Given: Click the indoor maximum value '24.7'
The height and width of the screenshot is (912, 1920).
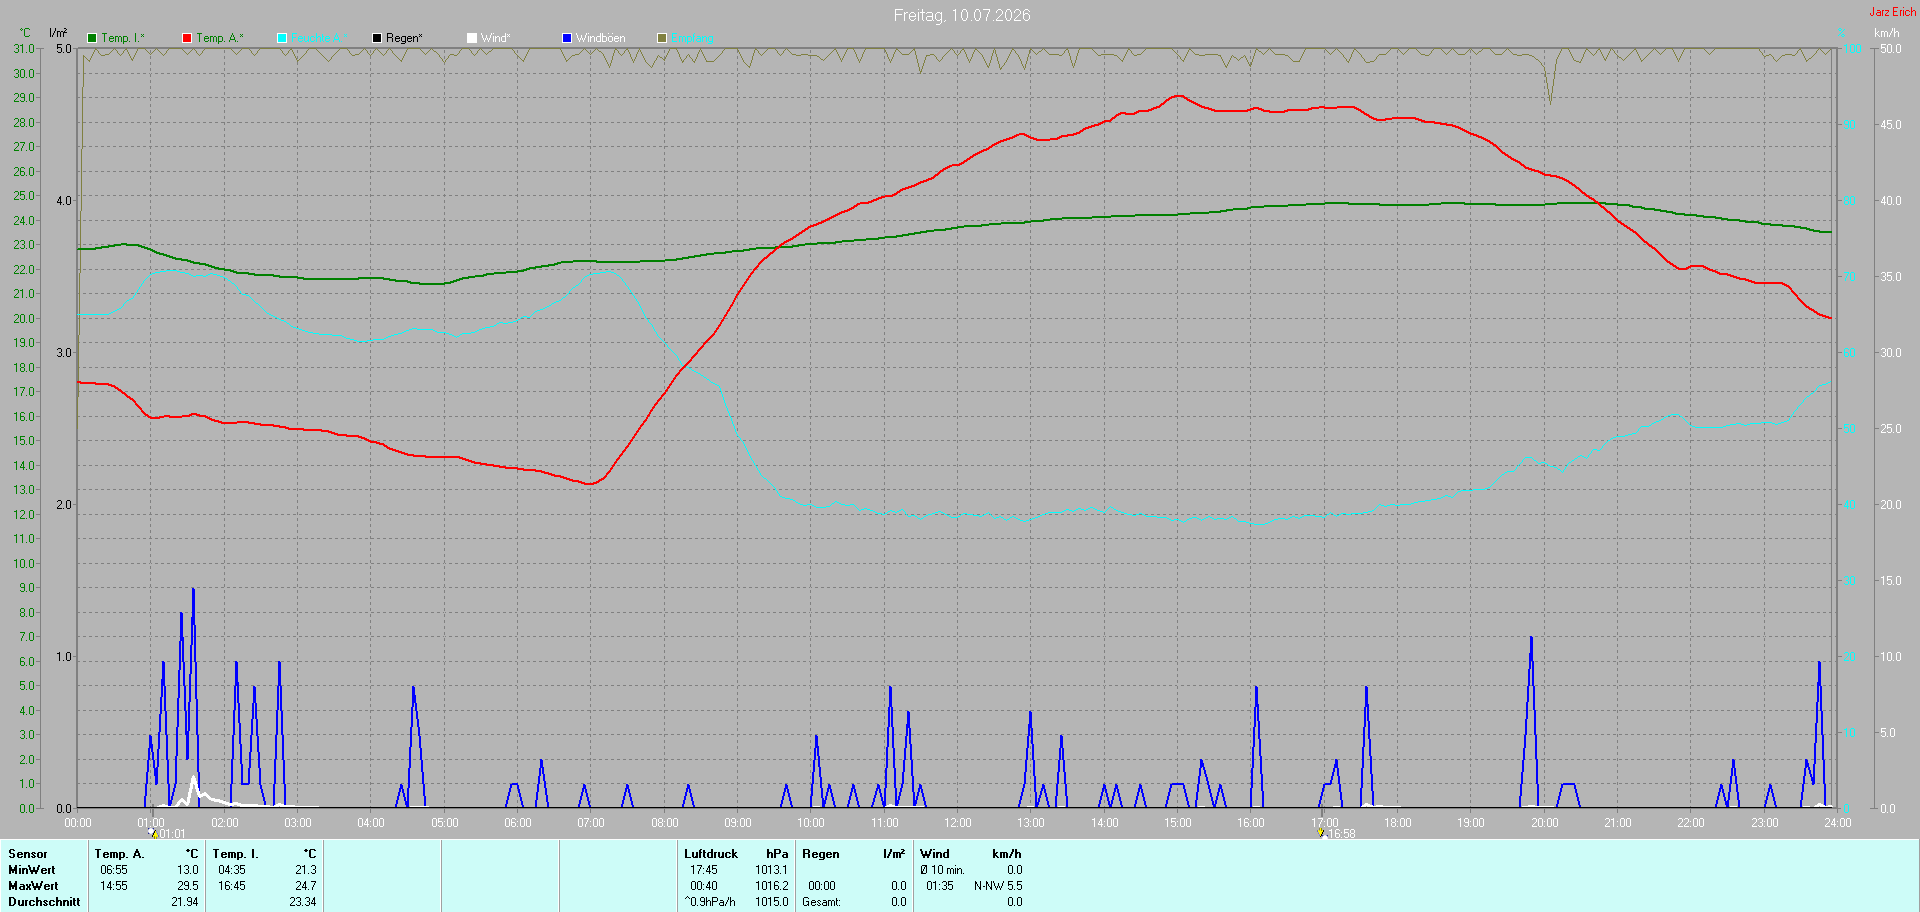Looking at the screenshot, I should tap(306, 886).
